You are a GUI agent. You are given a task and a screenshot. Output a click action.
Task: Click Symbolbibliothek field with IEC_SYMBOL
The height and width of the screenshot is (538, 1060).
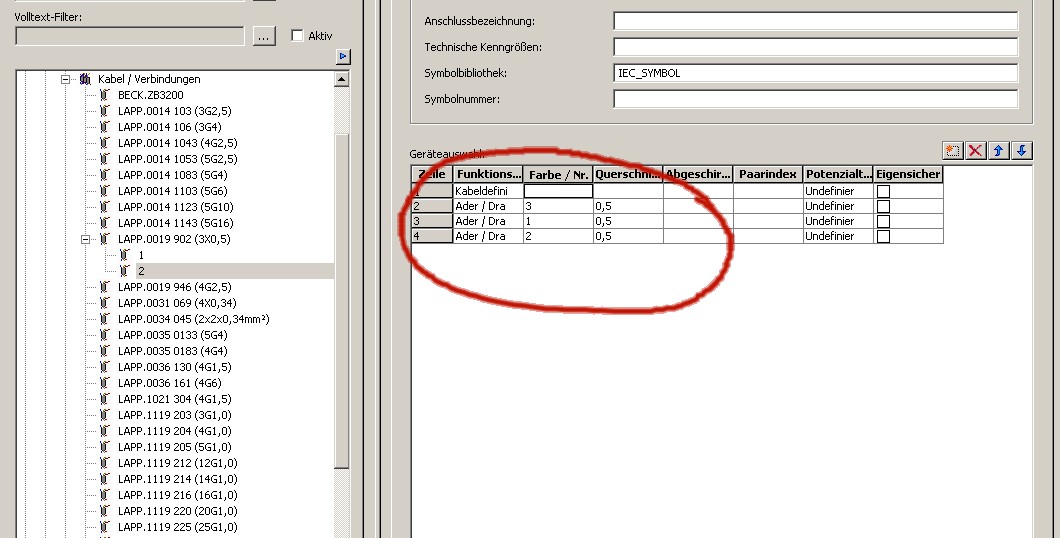pyautogui.click(x=815, y=73)
